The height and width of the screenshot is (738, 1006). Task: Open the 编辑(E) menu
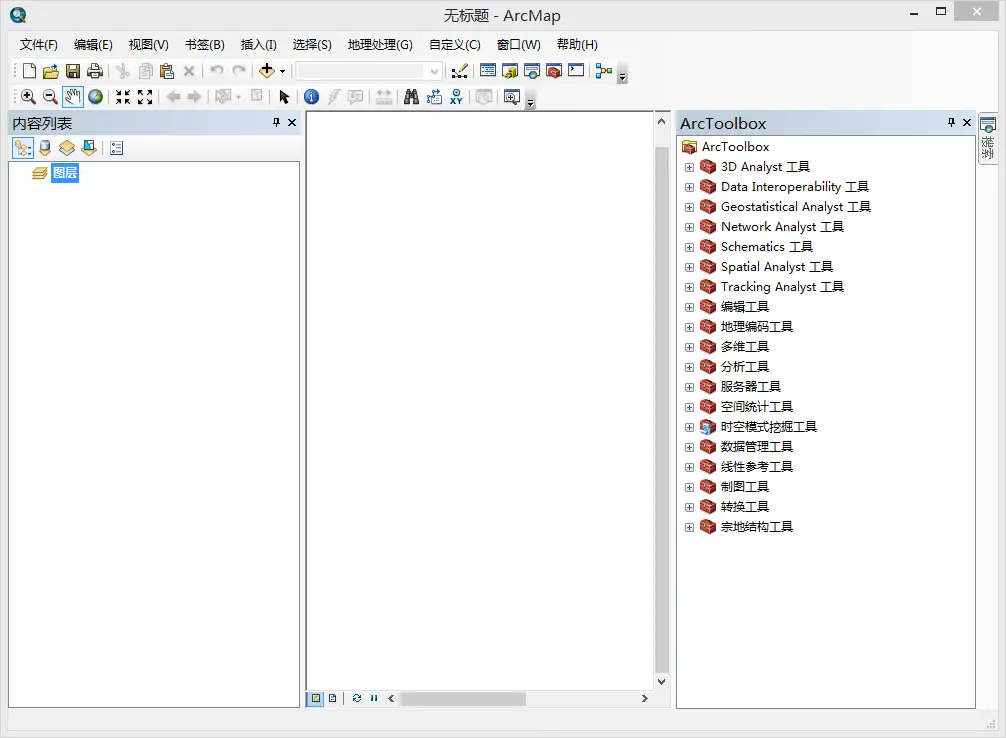click(93, 44)
